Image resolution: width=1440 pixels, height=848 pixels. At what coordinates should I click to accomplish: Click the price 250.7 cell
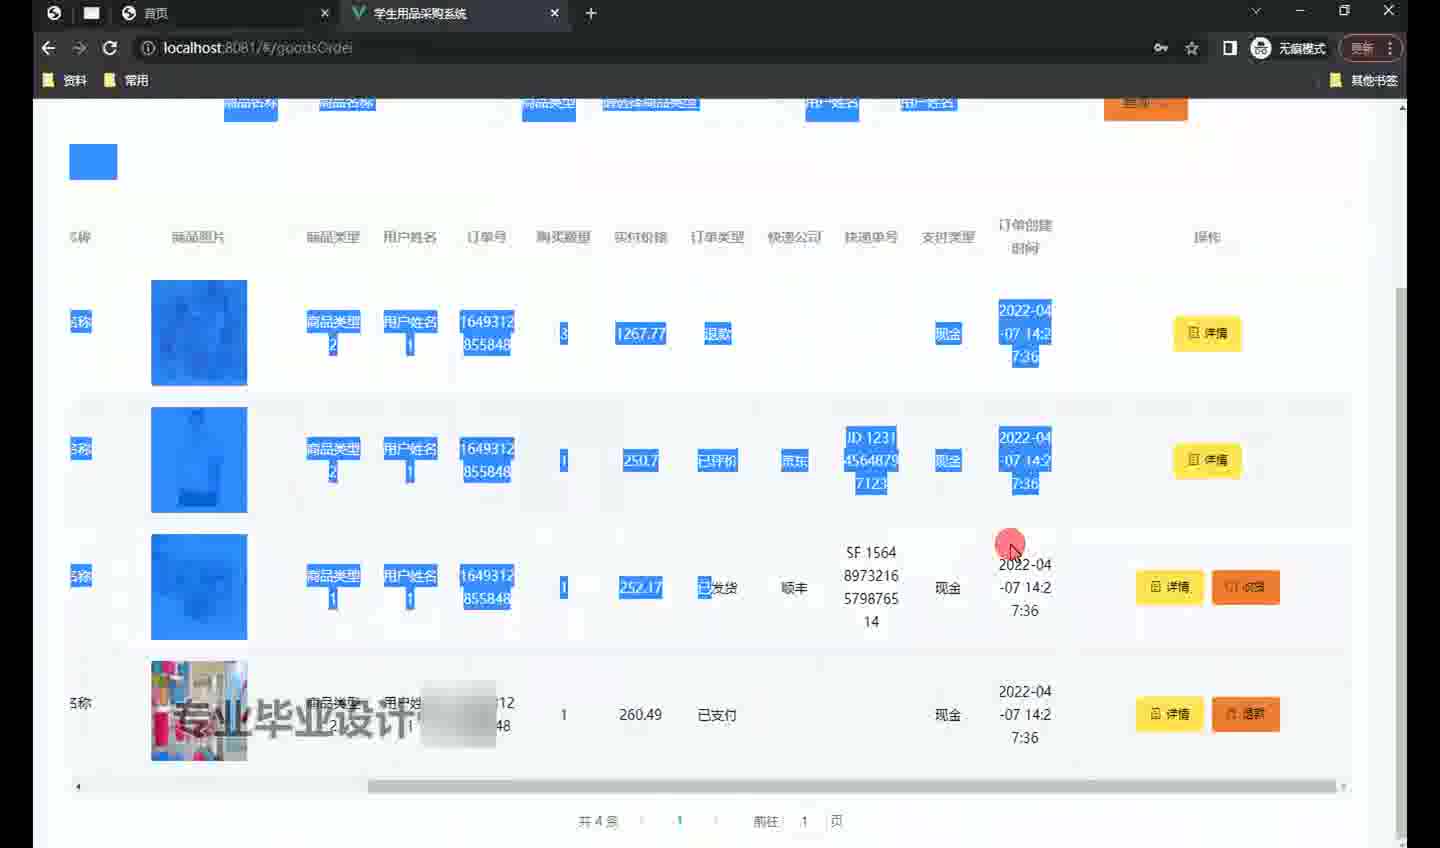coord(641,461)
